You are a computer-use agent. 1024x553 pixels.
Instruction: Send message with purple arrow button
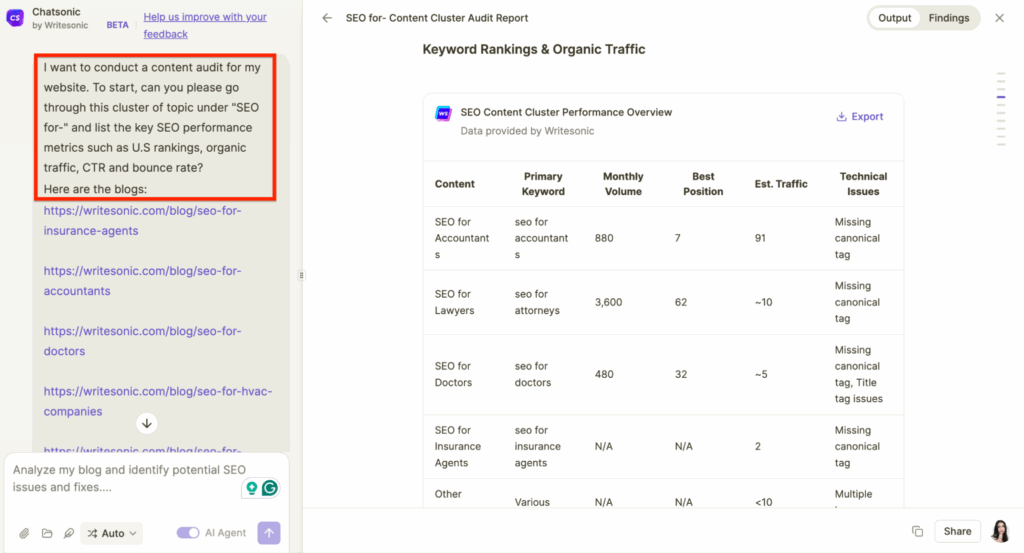[269, 533]
